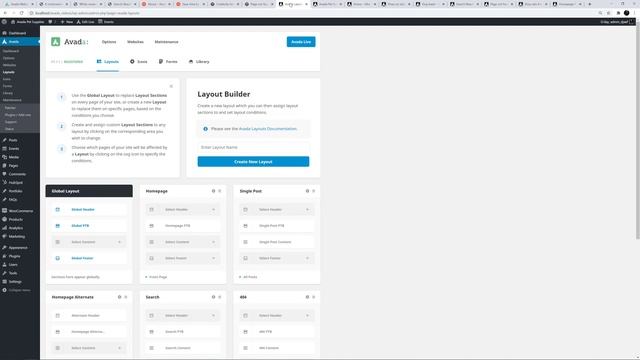The width and height of the screenshot is (640, 360).
Task: Open WooCommerce in WordPress sidebar
Action: [20, 211]
